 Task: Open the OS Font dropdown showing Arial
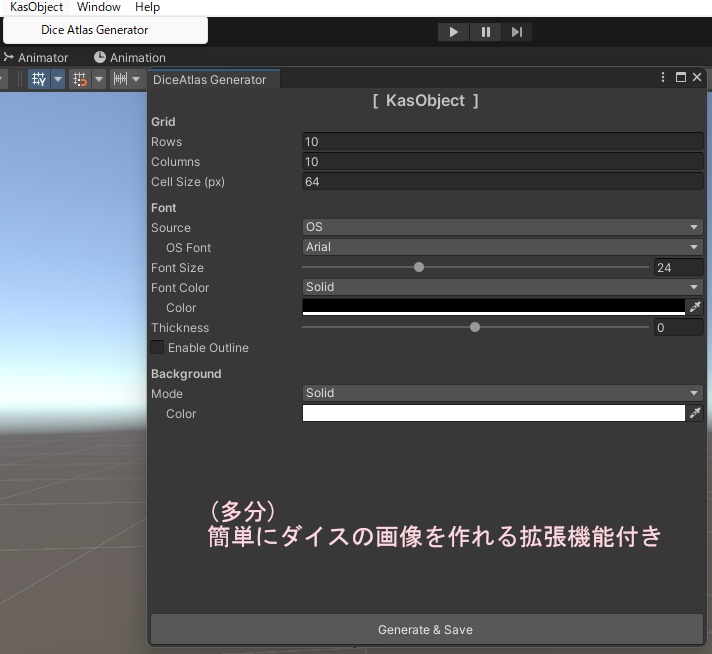coord(503,247)
